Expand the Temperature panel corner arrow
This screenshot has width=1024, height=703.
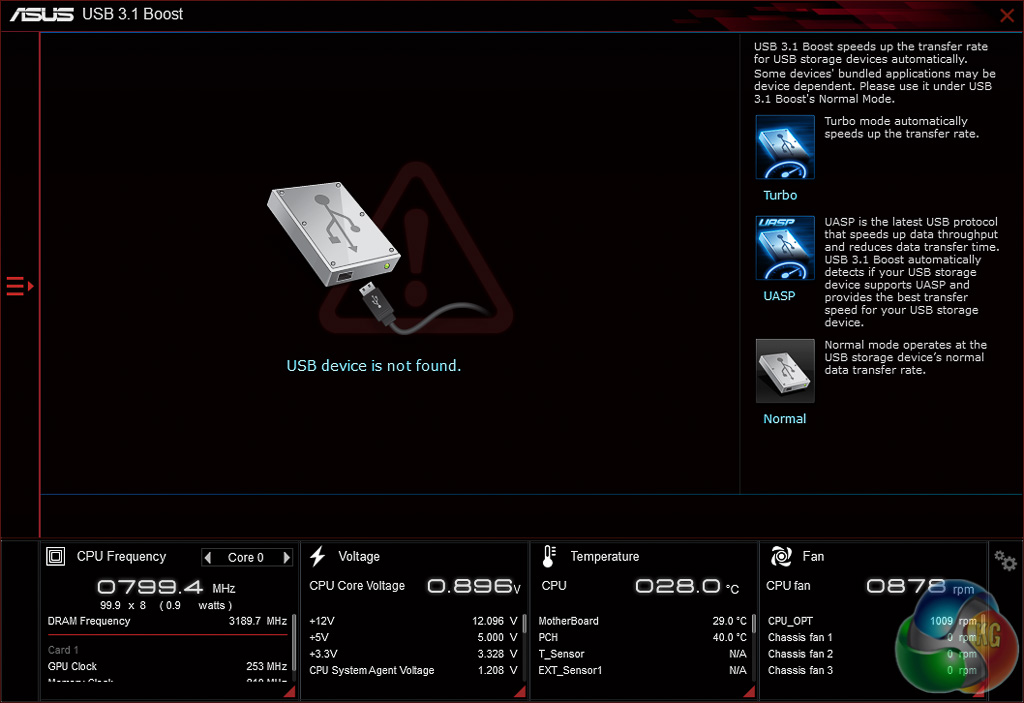(749, 691)
